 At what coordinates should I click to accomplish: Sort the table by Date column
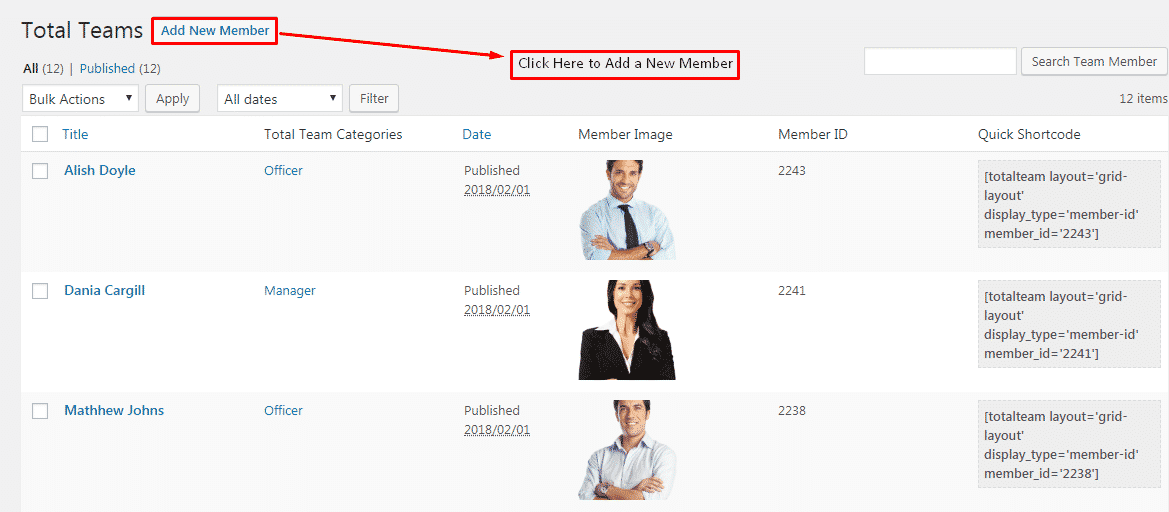[476, 134]
